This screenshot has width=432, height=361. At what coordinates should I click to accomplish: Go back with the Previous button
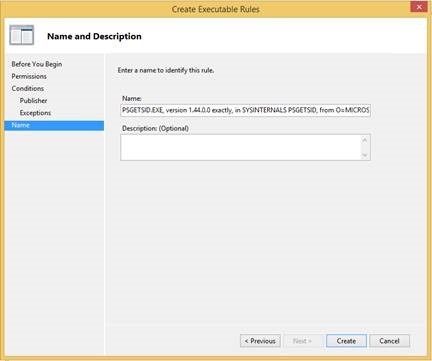[260, 341]
